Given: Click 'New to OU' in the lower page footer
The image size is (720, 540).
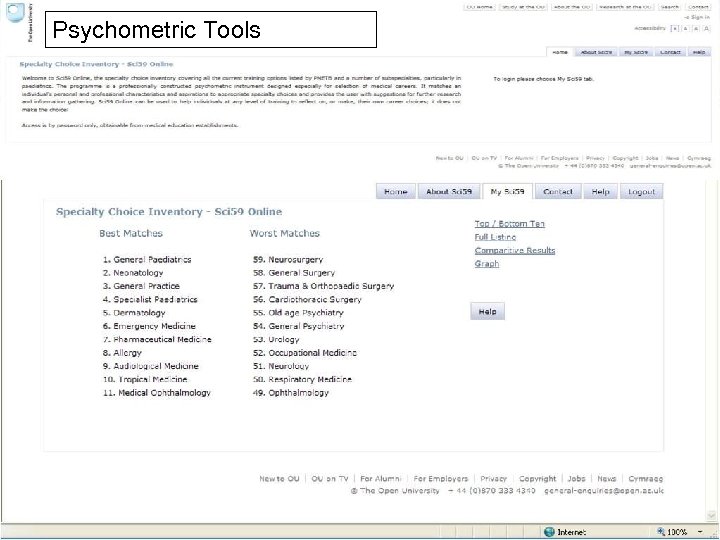Looking at the screenshot, I should point(279,478).
